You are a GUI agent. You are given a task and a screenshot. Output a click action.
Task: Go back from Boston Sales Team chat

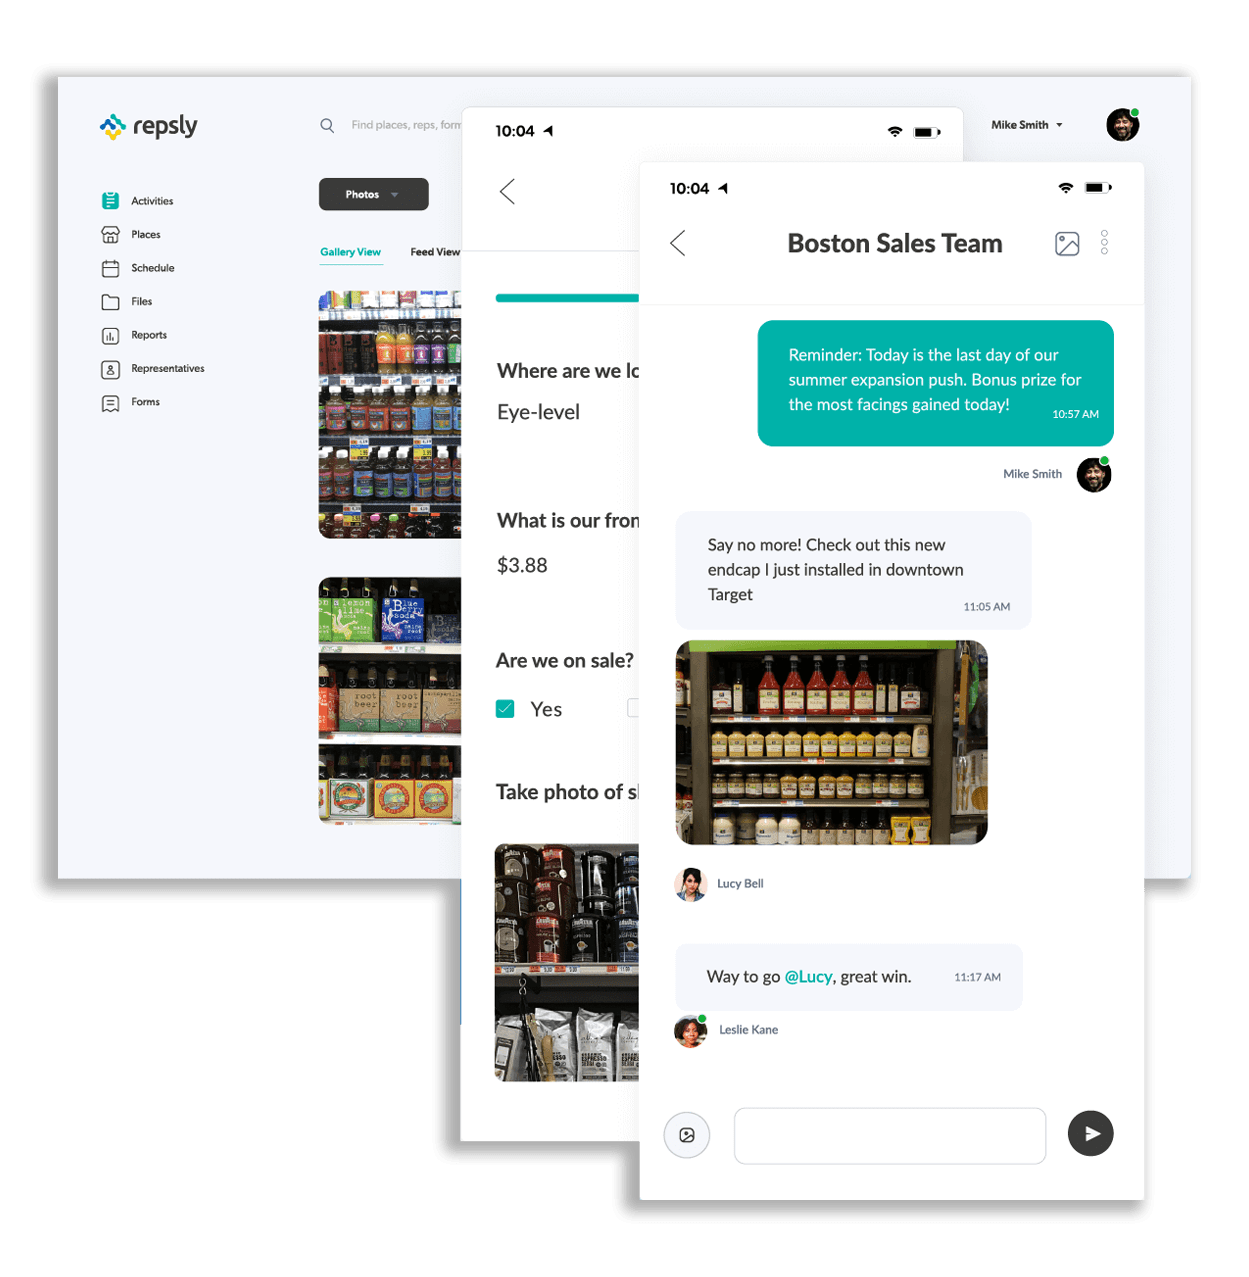tap(678, 243)
